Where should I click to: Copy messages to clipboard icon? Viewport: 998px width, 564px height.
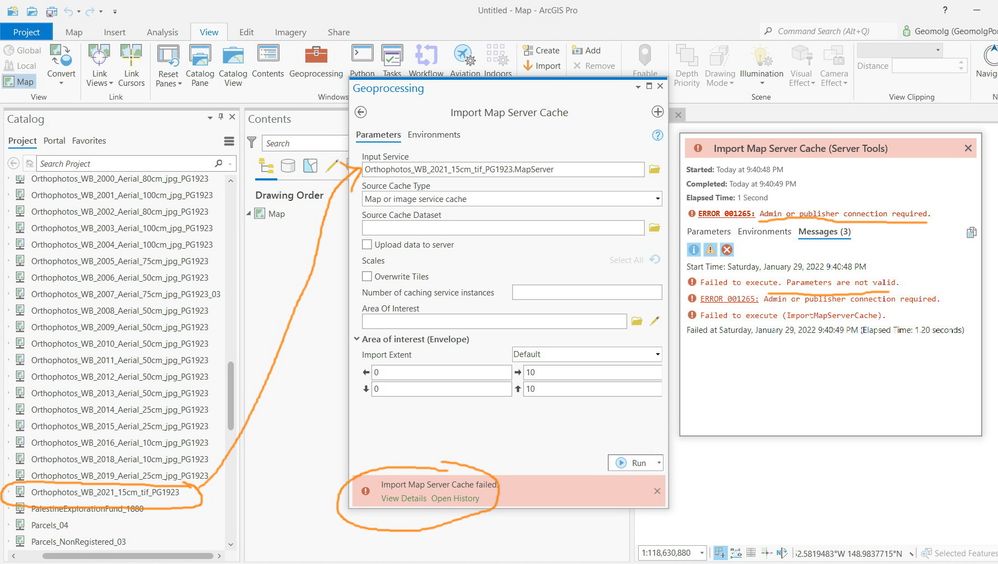971,232
